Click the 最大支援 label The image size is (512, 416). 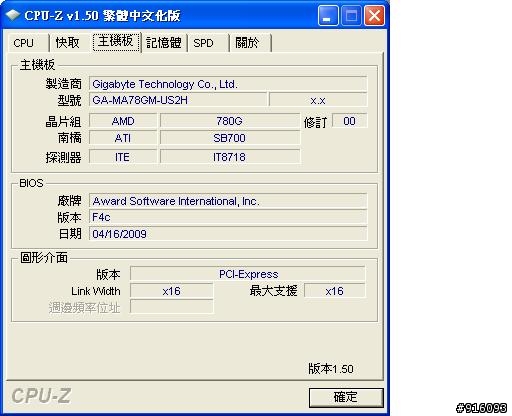(x=273, y=291)
